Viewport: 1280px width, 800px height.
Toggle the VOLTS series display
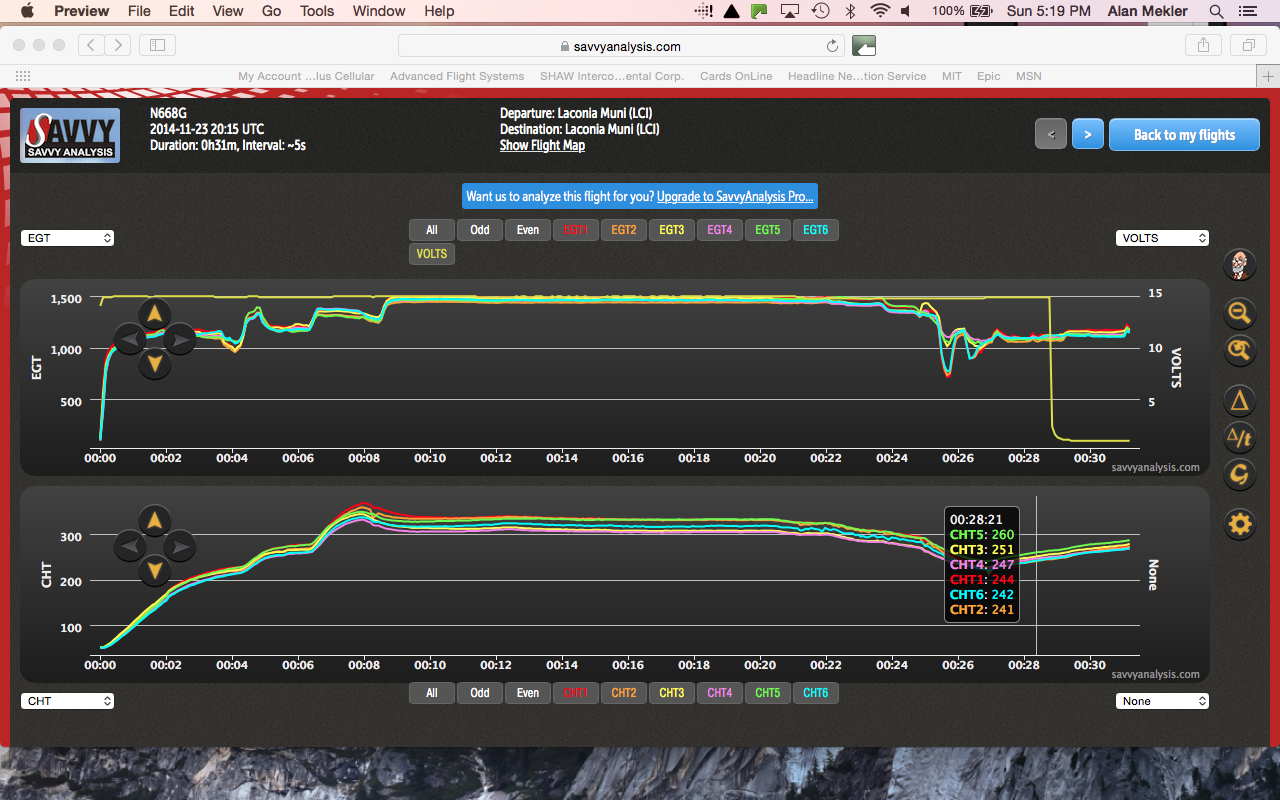(431, 253)
